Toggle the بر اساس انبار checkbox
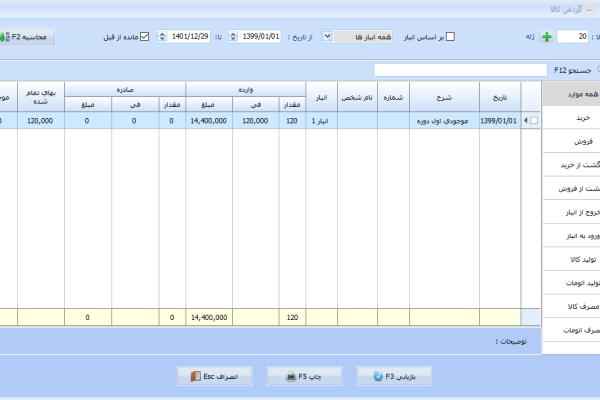Image resolution: width=600 pixels, height=400 pixels. coord(450,37)
